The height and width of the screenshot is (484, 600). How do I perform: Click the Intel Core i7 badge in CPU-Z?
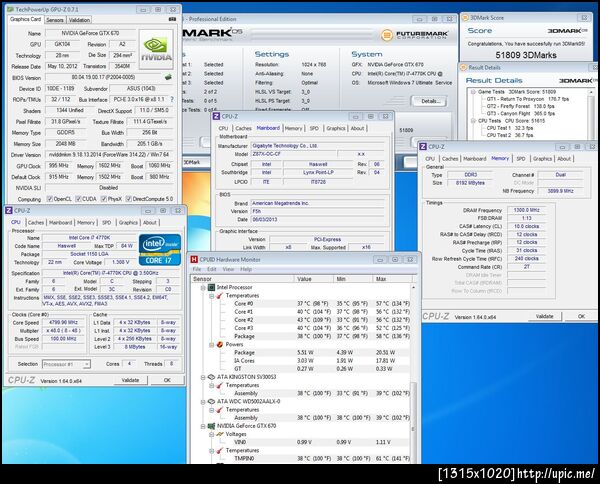point(160,249)
